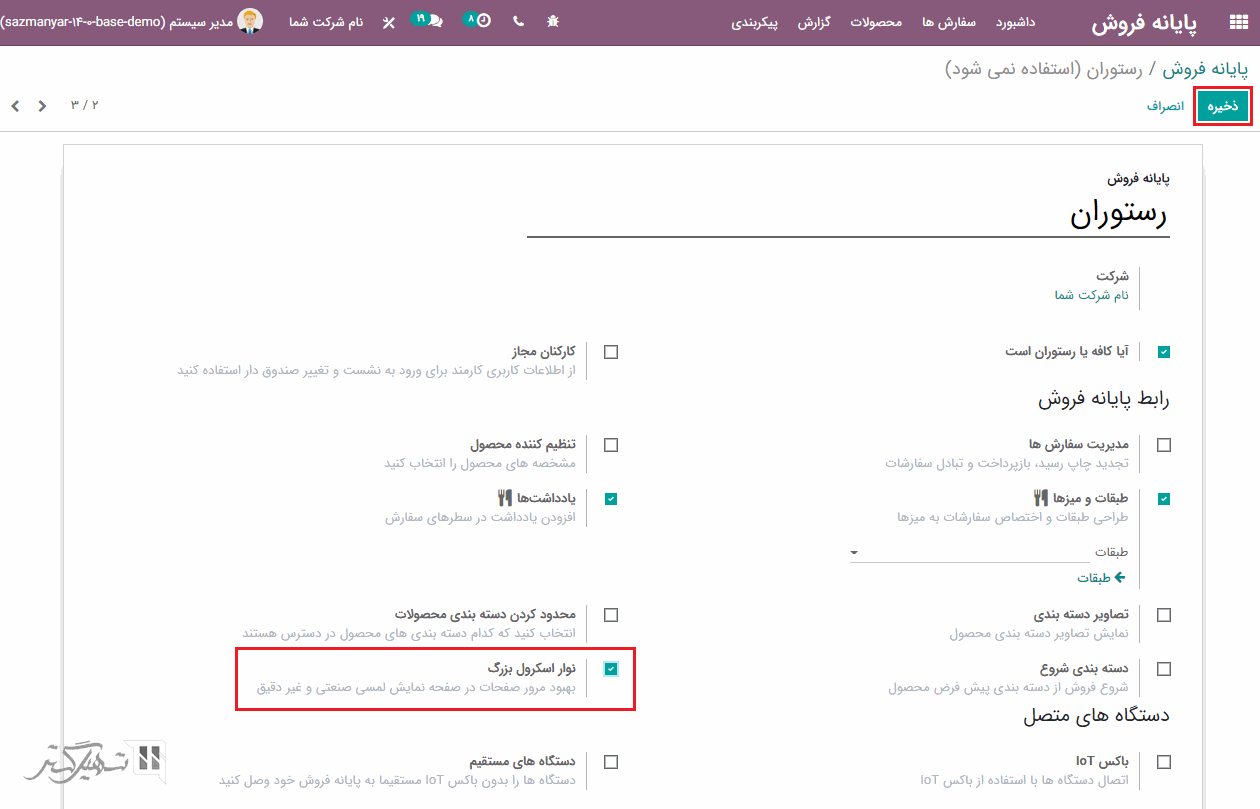Click the phone icon in top bar

click(518, 21)
